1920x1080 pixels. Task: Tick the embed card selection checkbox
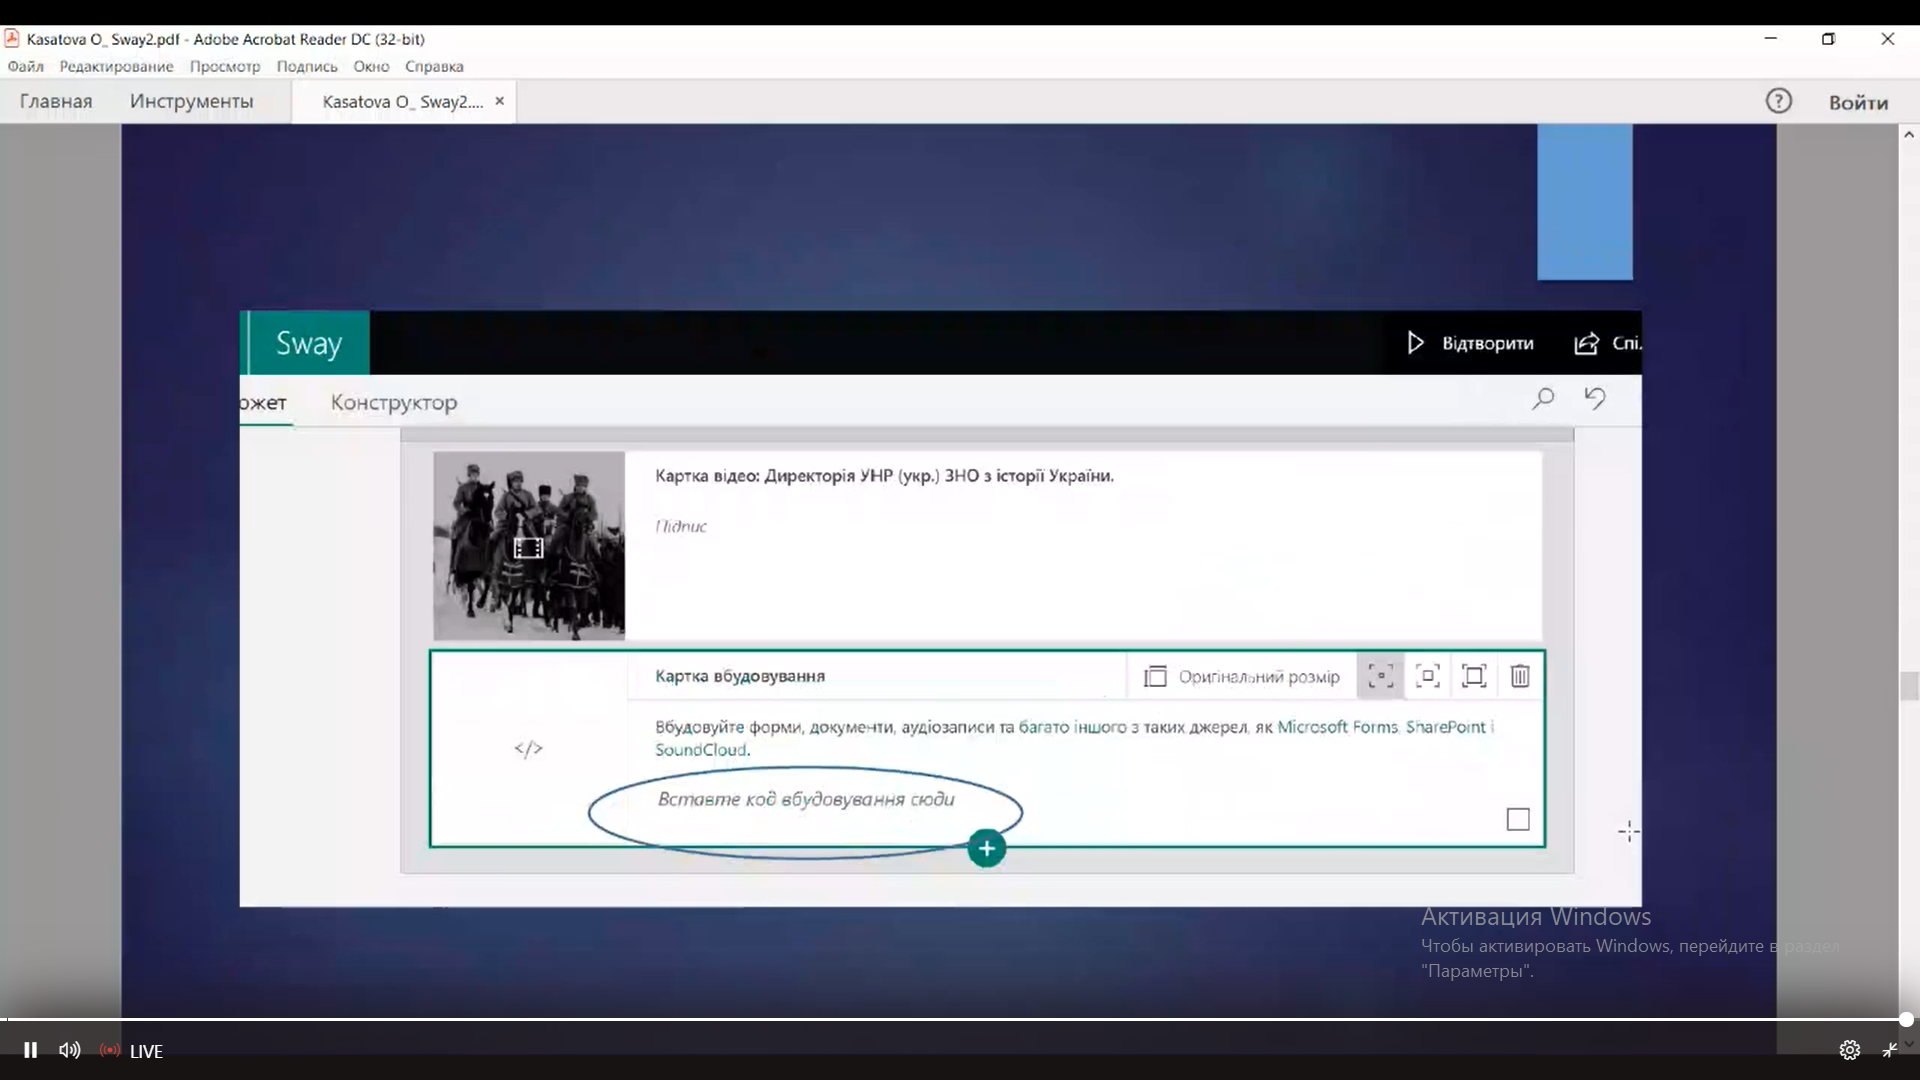(1518, 820)
